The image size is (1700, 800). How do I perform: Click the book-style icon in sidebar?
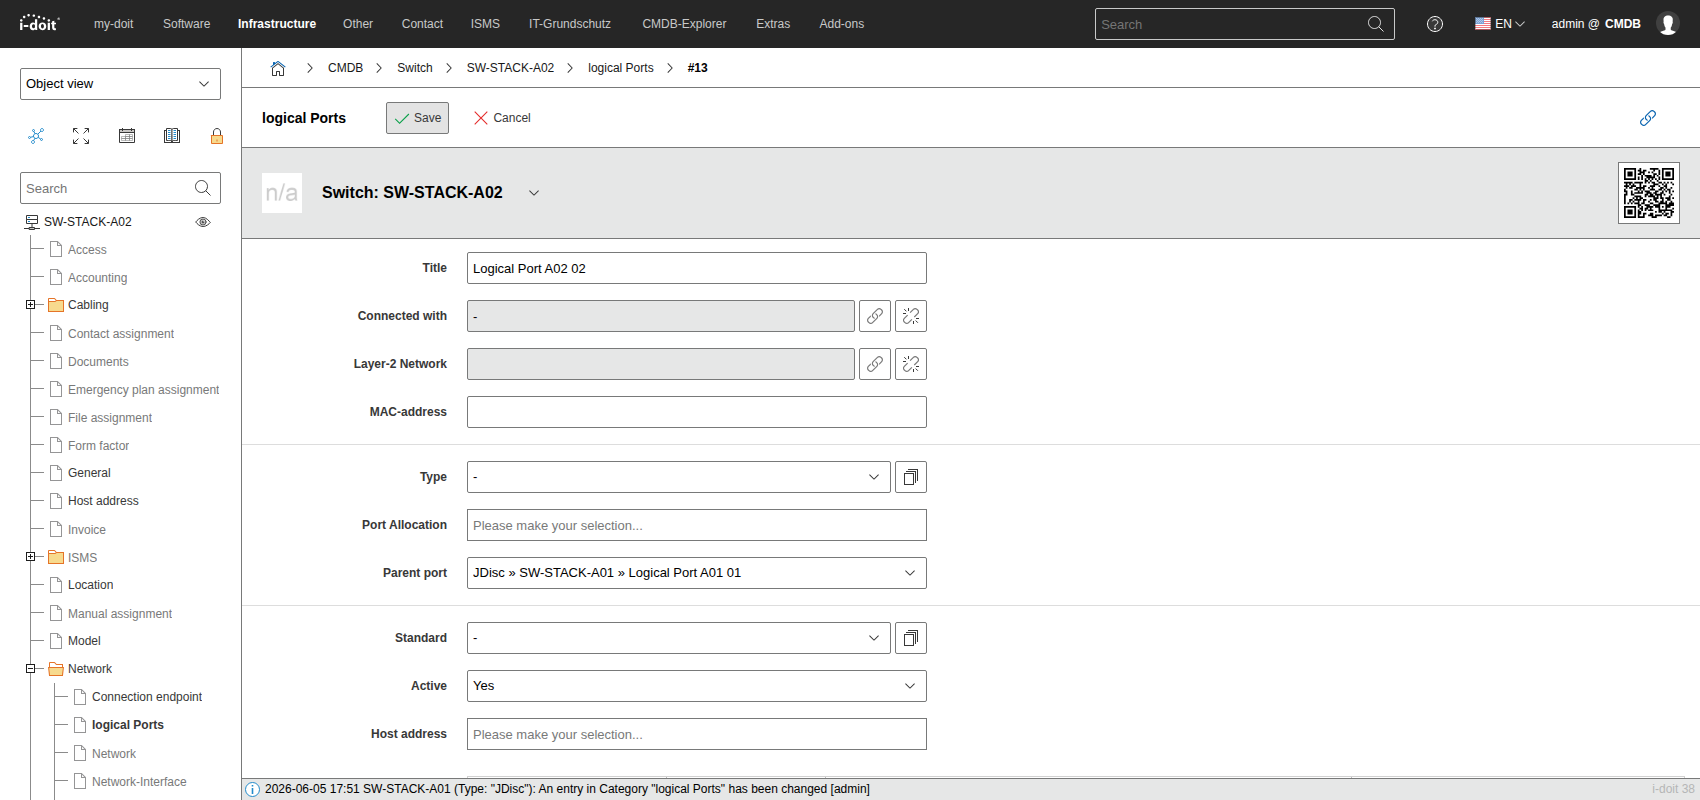[172, 136]
